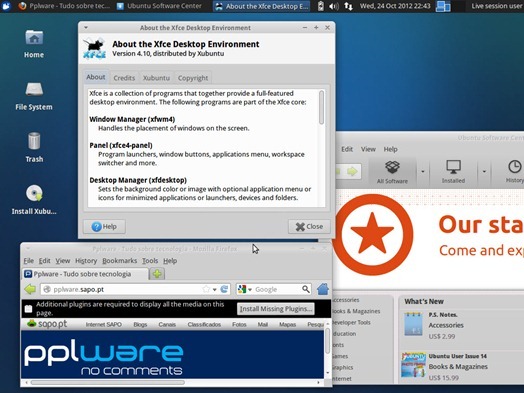Switch to the Credits tab
524x393 pixels.
pyautogui.click(x=124, y=78)
